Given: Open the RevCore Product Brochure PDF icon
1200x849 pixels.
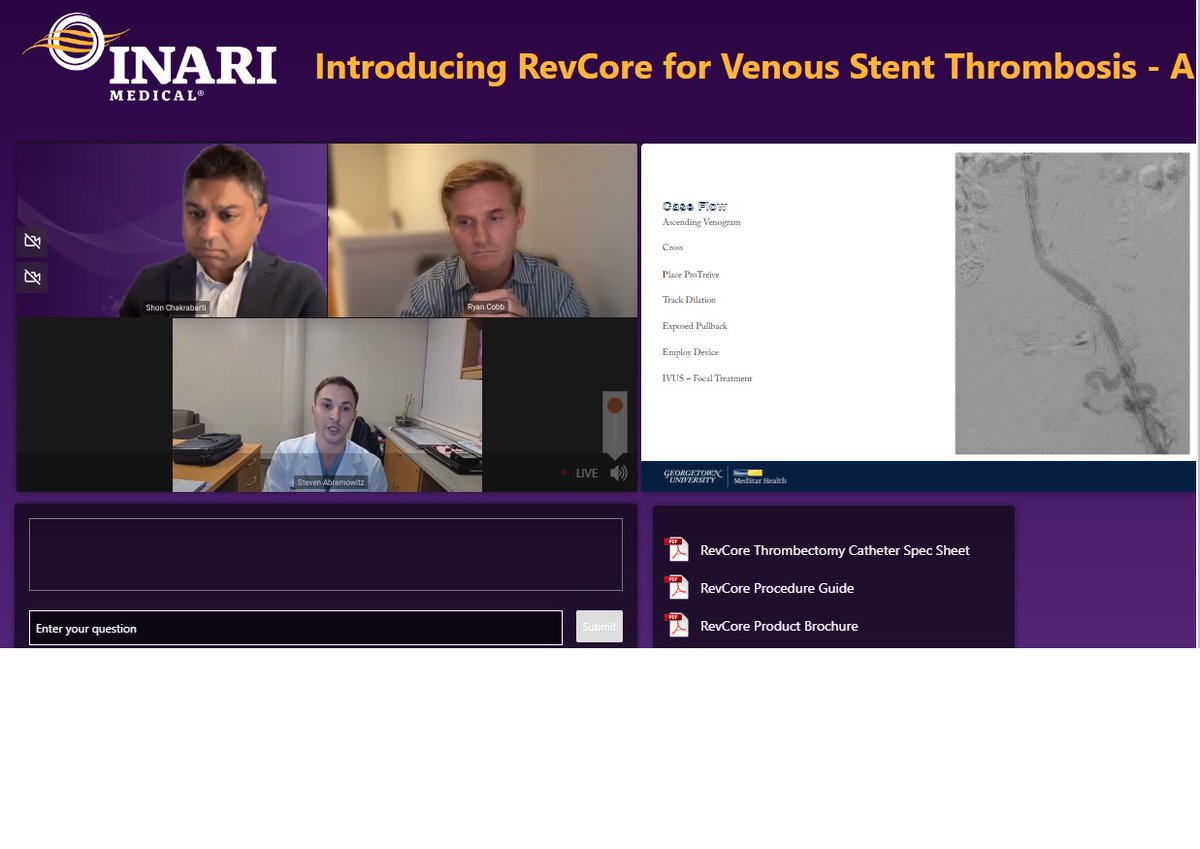Looking at the screenshot, I should pyautogui.click(x=677, y=626).
